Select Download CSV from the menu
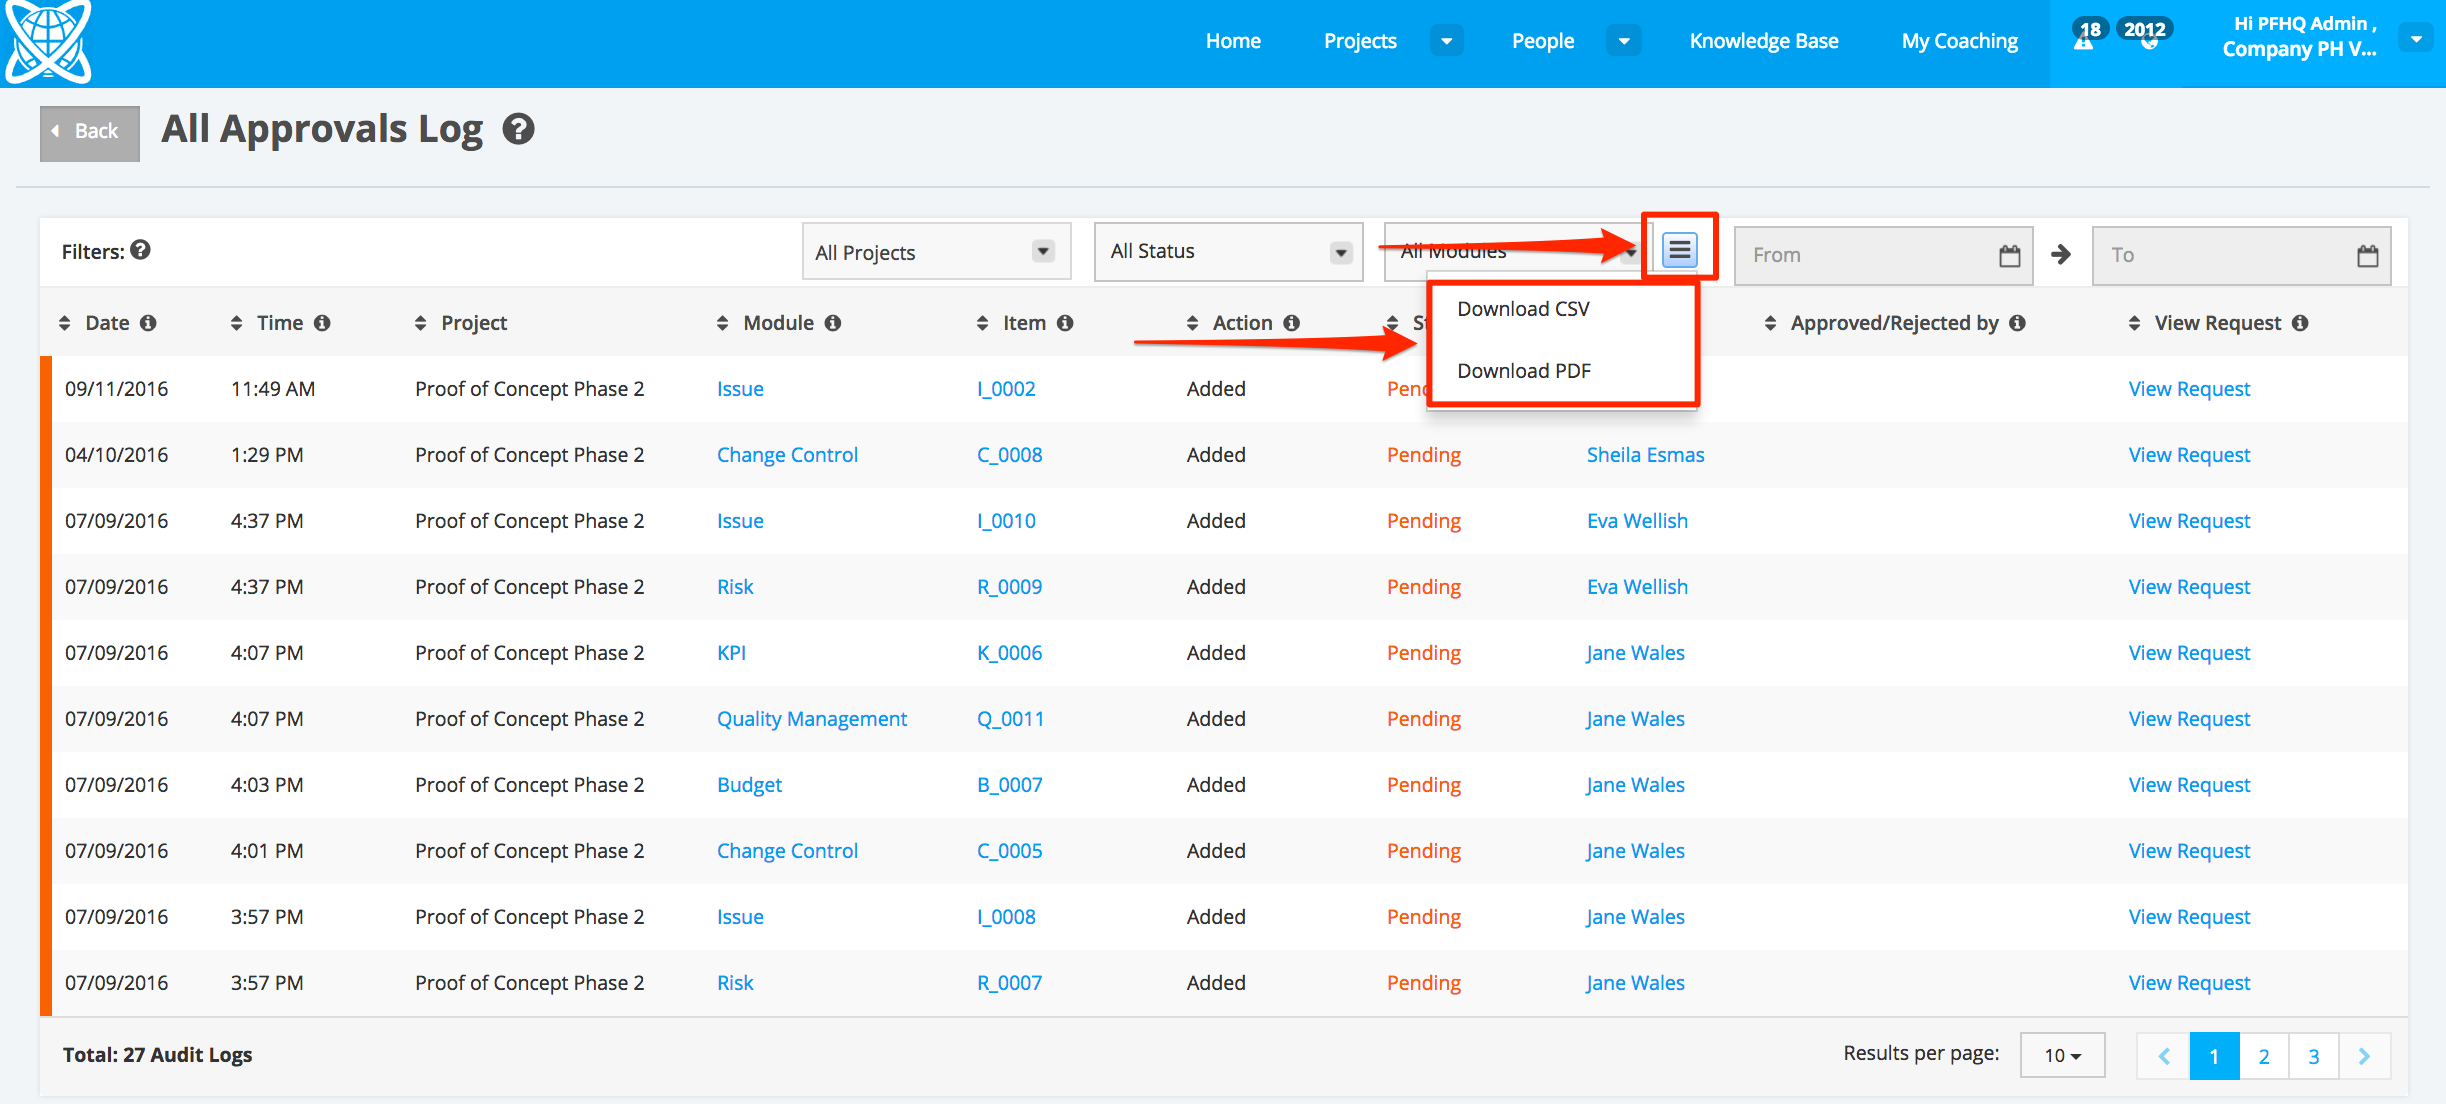The image size is (2446, 1104). click(1523, 309)
